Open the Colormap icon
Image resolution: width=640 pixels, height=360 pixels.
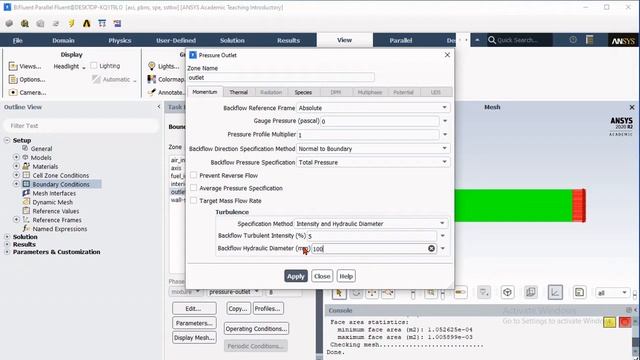[x=152, y=79]
